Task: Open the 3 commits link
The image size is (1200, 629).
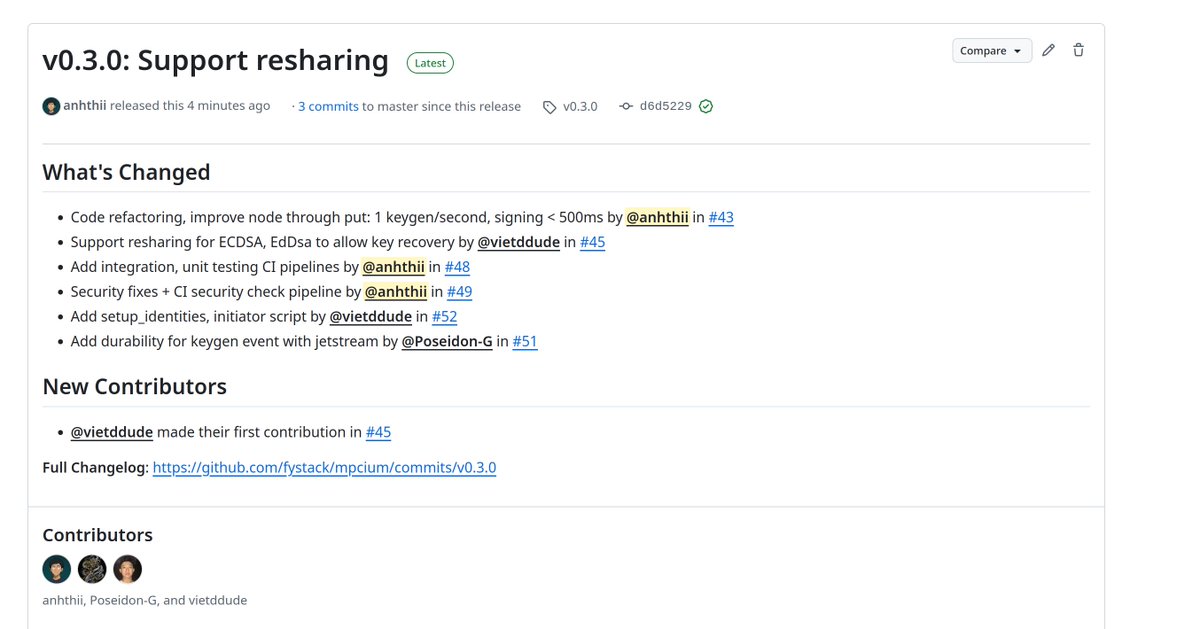Action: tap(328, 106)
